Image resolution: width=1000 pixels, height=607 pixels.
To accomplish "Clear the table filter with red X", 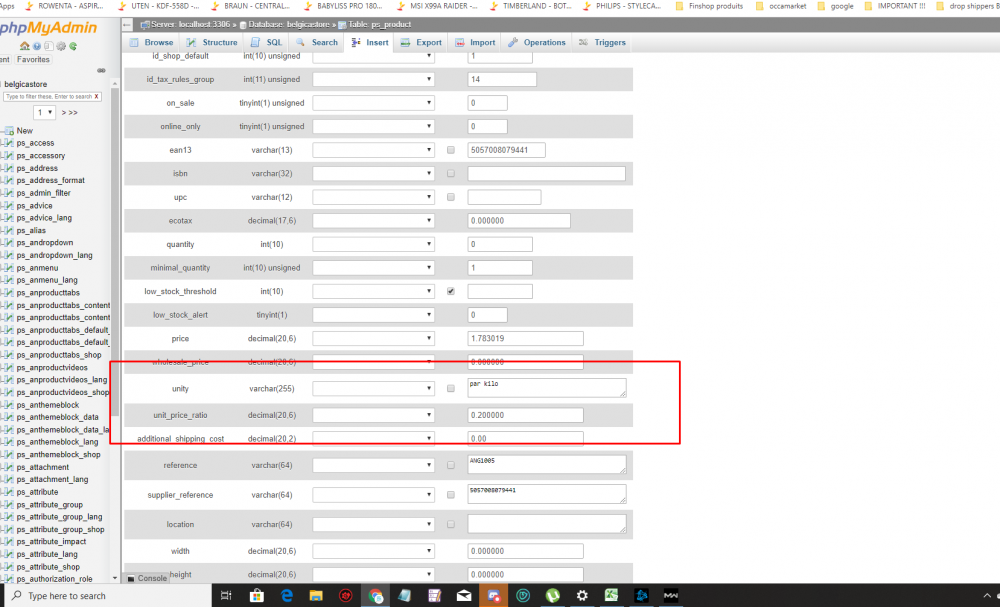I will [96, 96].
